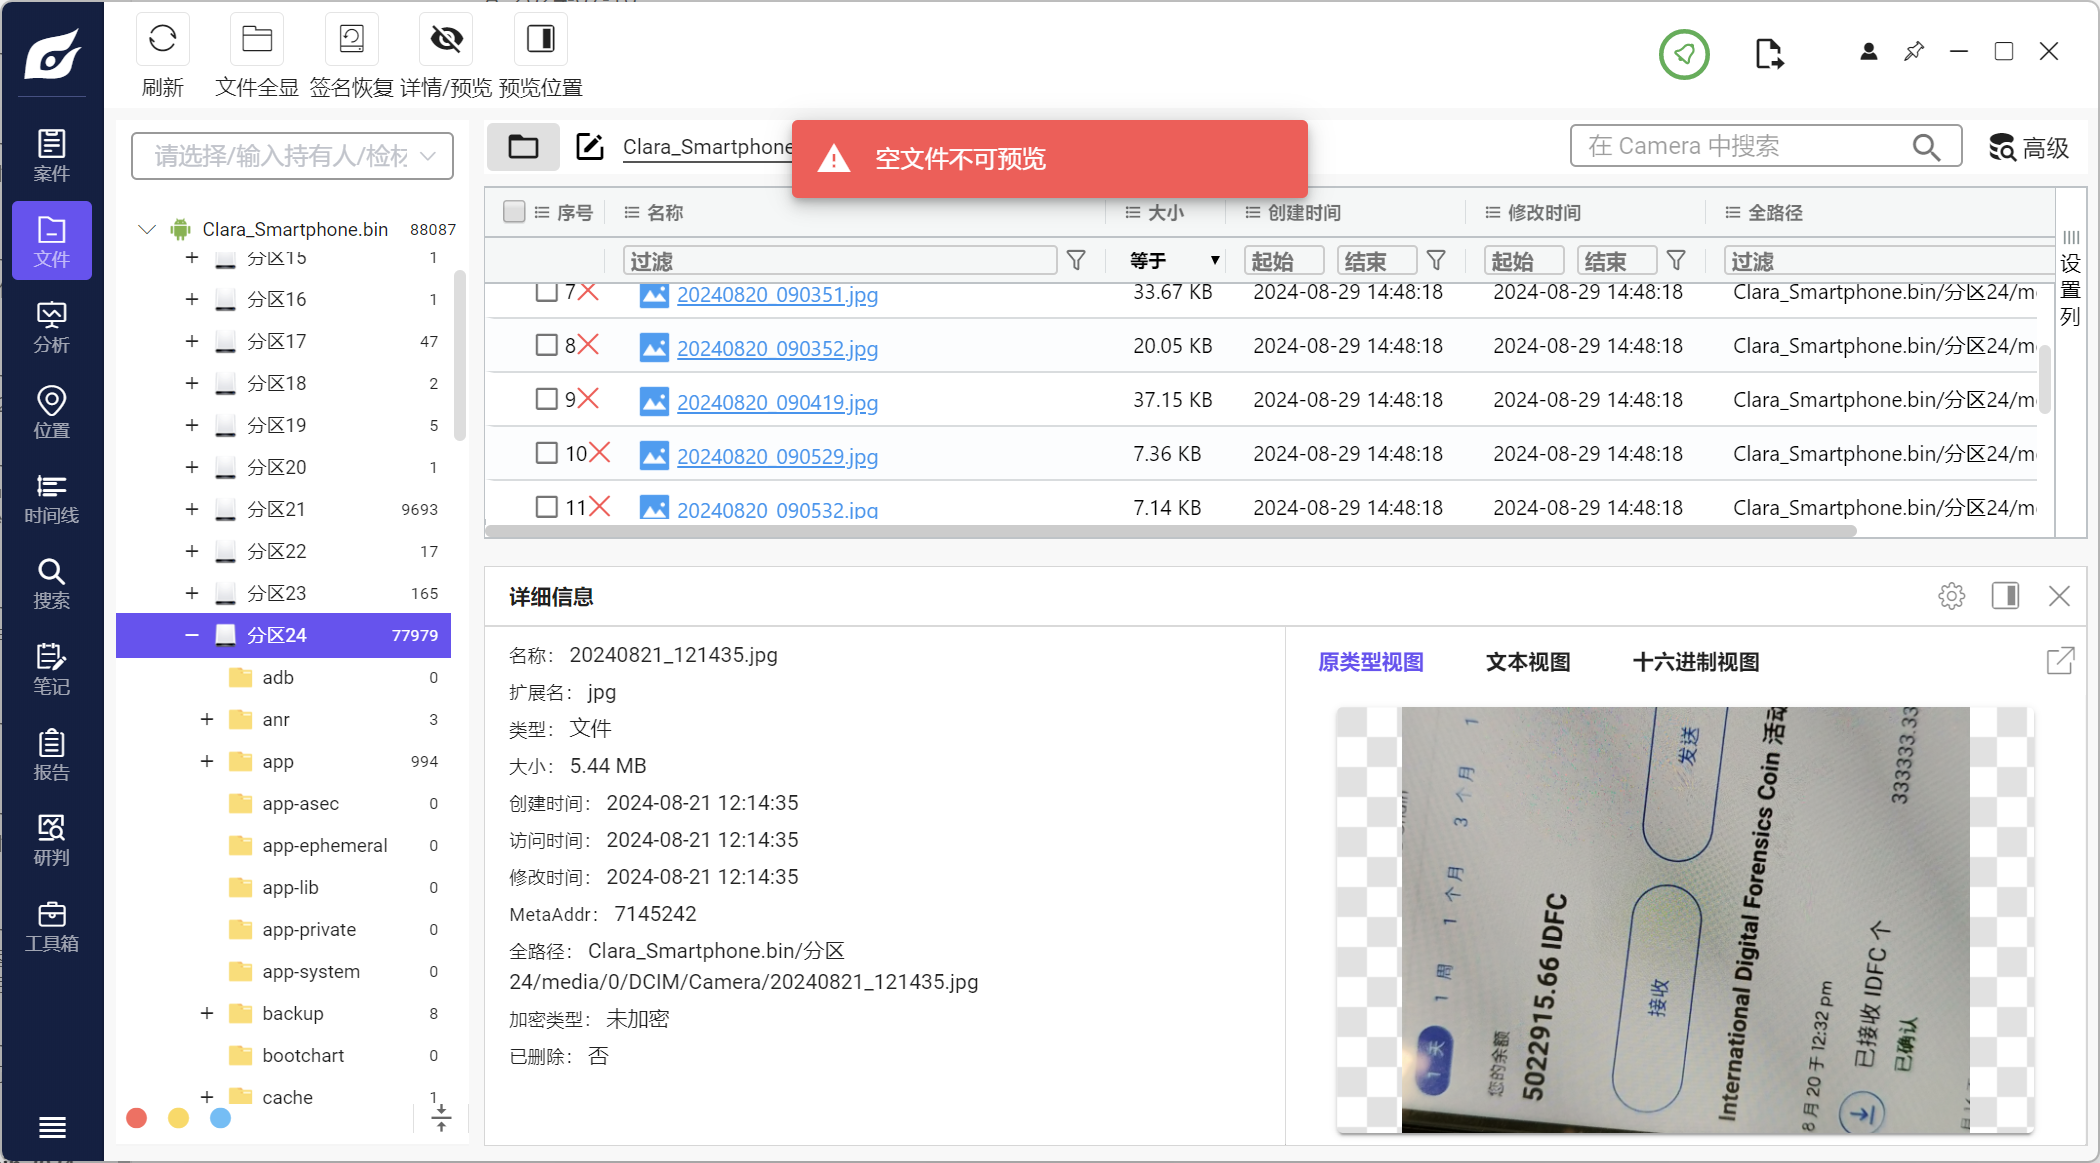This screenshot has height=1163, width=2100.
Task: Click the 文件全显 folder icon
Action: pos(257,39)
